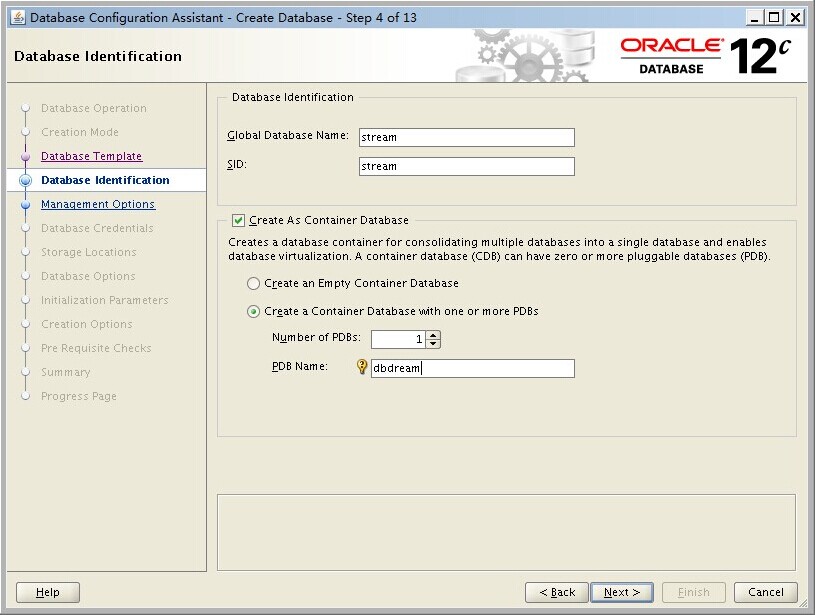Go to Database Template step
The height and width of the screenshot is (615, 815).
(x=91, y=157)
